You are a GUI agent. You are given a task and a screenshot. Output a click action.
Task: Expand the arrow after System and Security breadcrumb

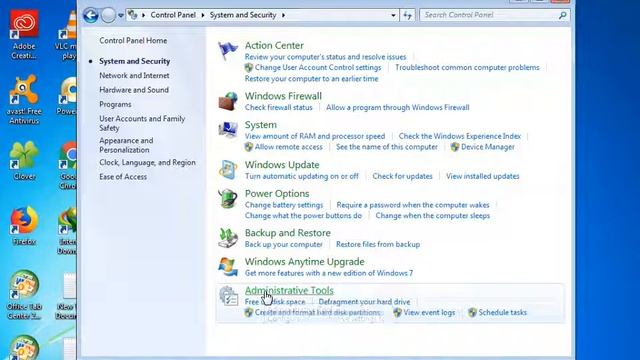(283, 15)
